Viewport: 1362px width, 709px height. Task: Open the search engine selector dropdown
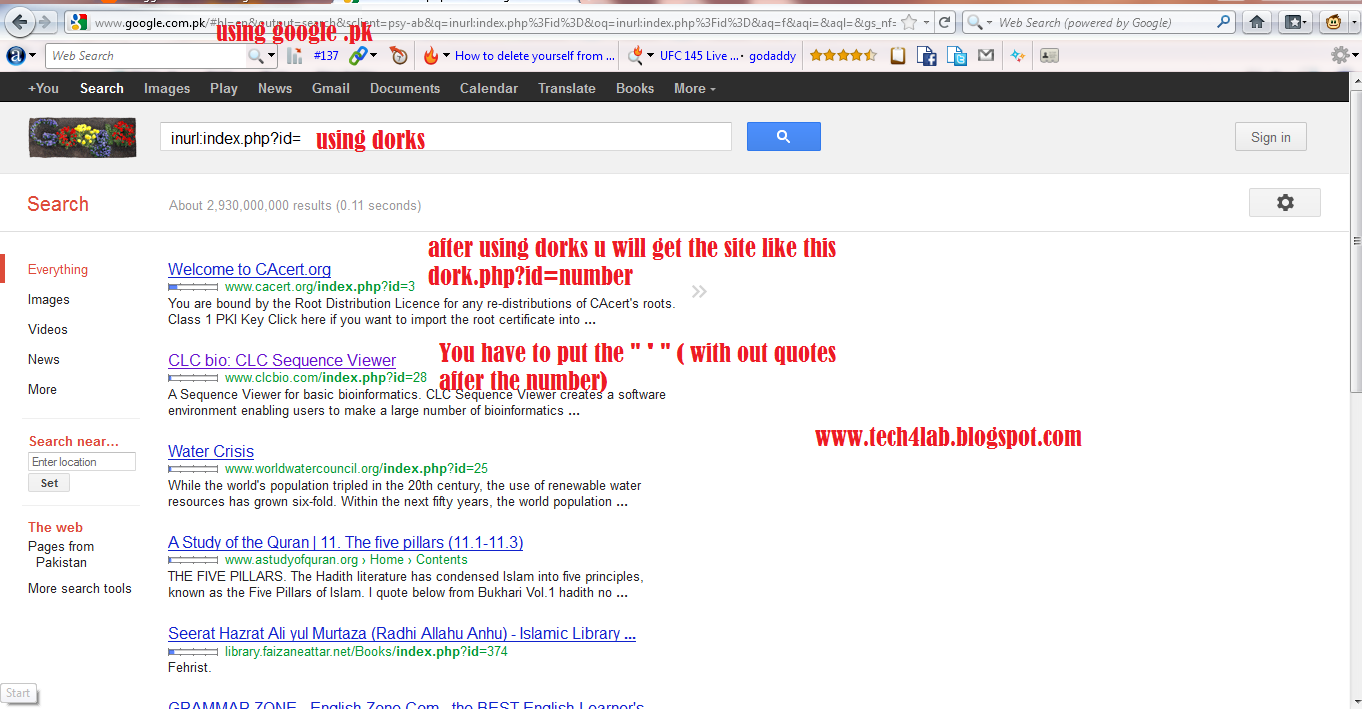[x=989, y=22]
